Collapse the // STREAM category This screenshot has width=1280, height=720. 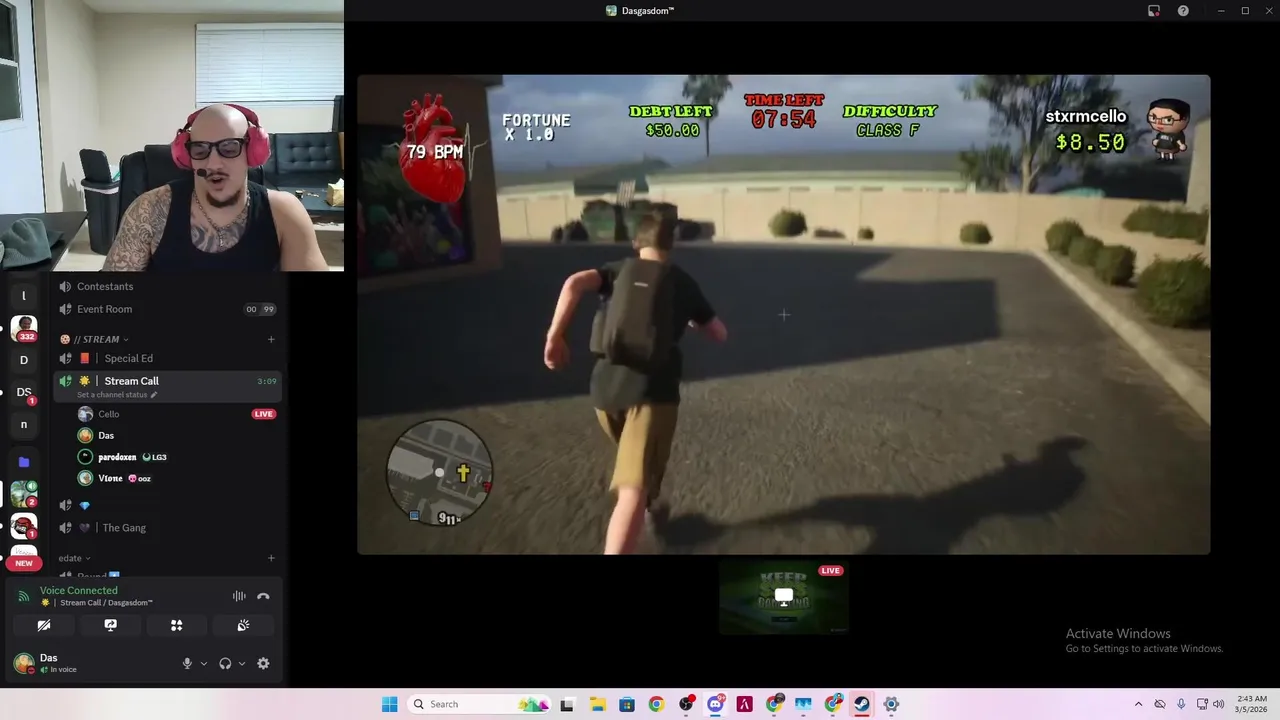95,339
